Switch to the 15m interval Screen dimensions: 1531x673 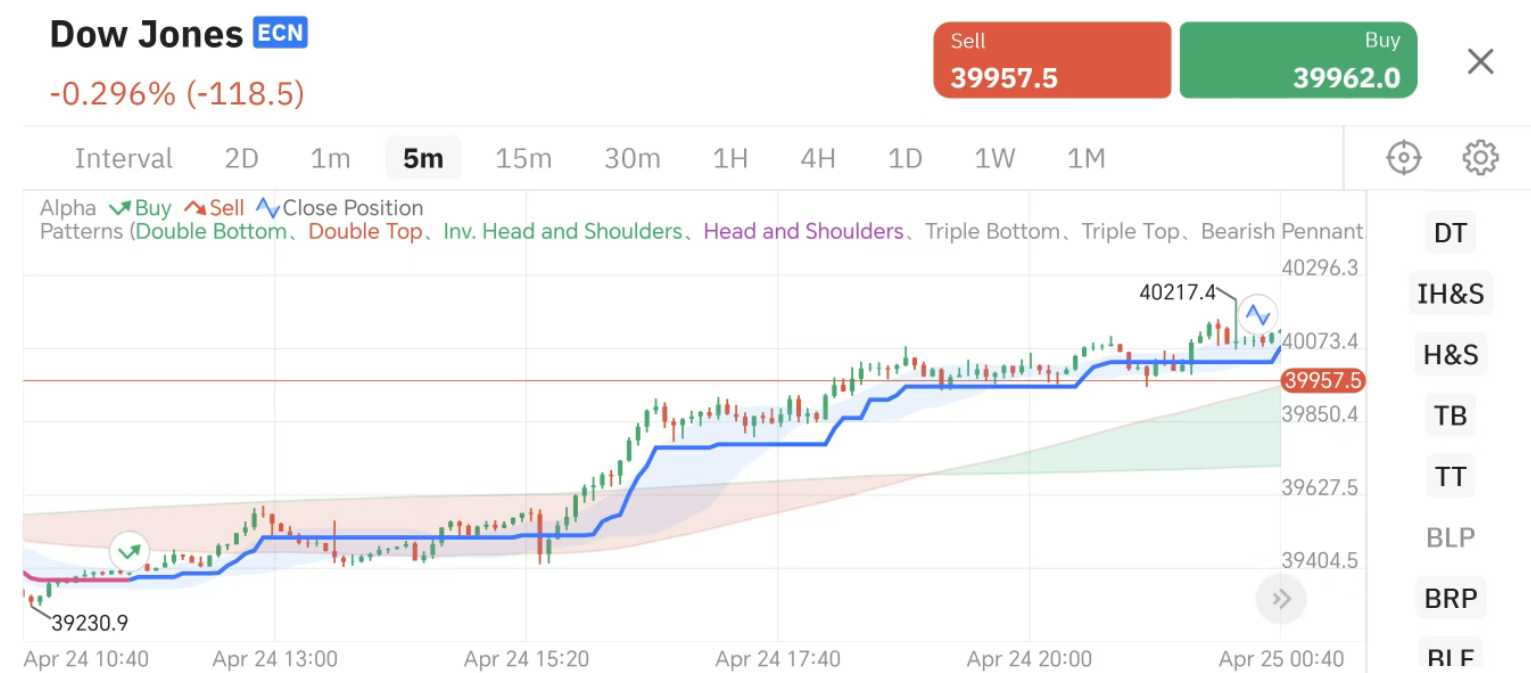524,158
